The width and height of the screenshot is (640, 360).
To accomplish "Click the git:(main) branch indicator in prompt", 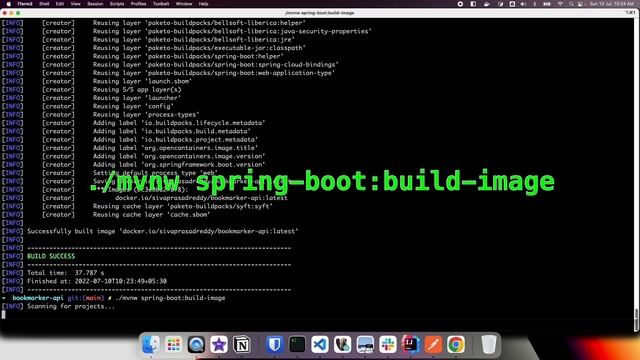I will 86,298.
